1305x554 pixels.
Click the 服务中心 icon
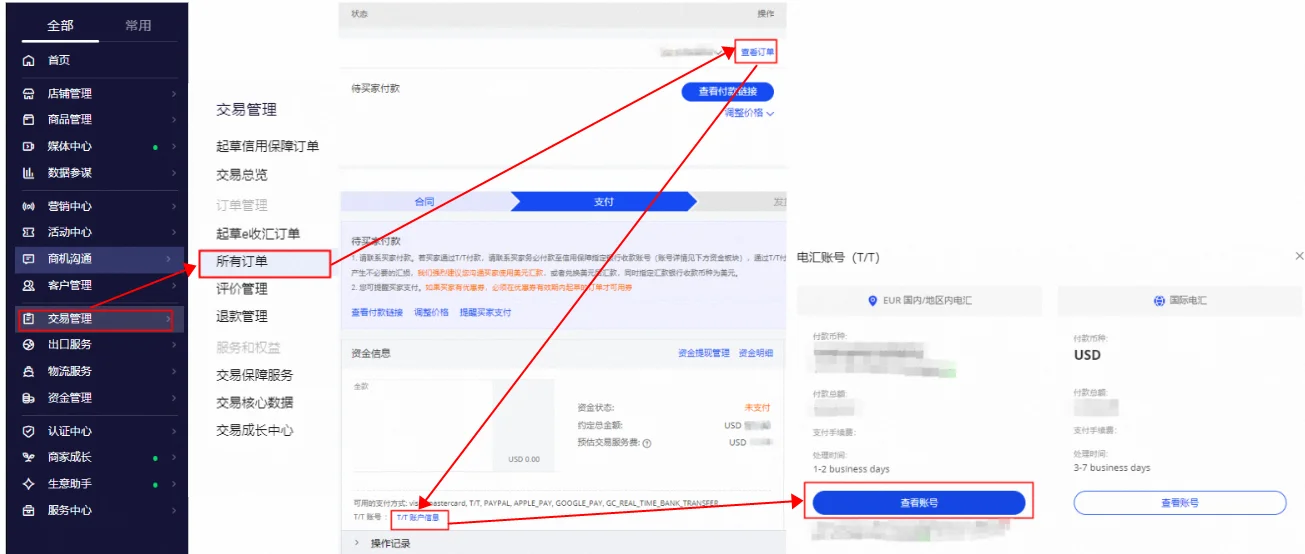coord(28,511)
